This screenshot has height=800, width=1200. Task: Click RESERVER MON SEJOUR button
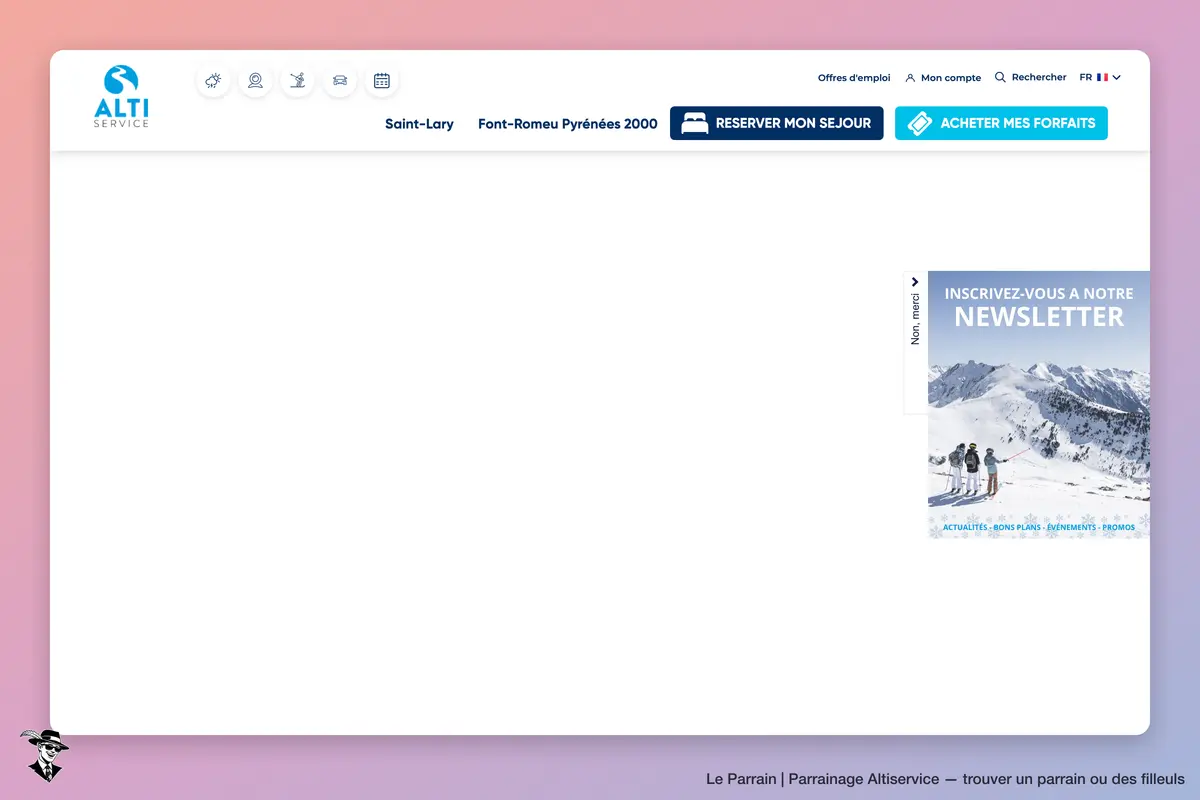click(x=777, y=123)
